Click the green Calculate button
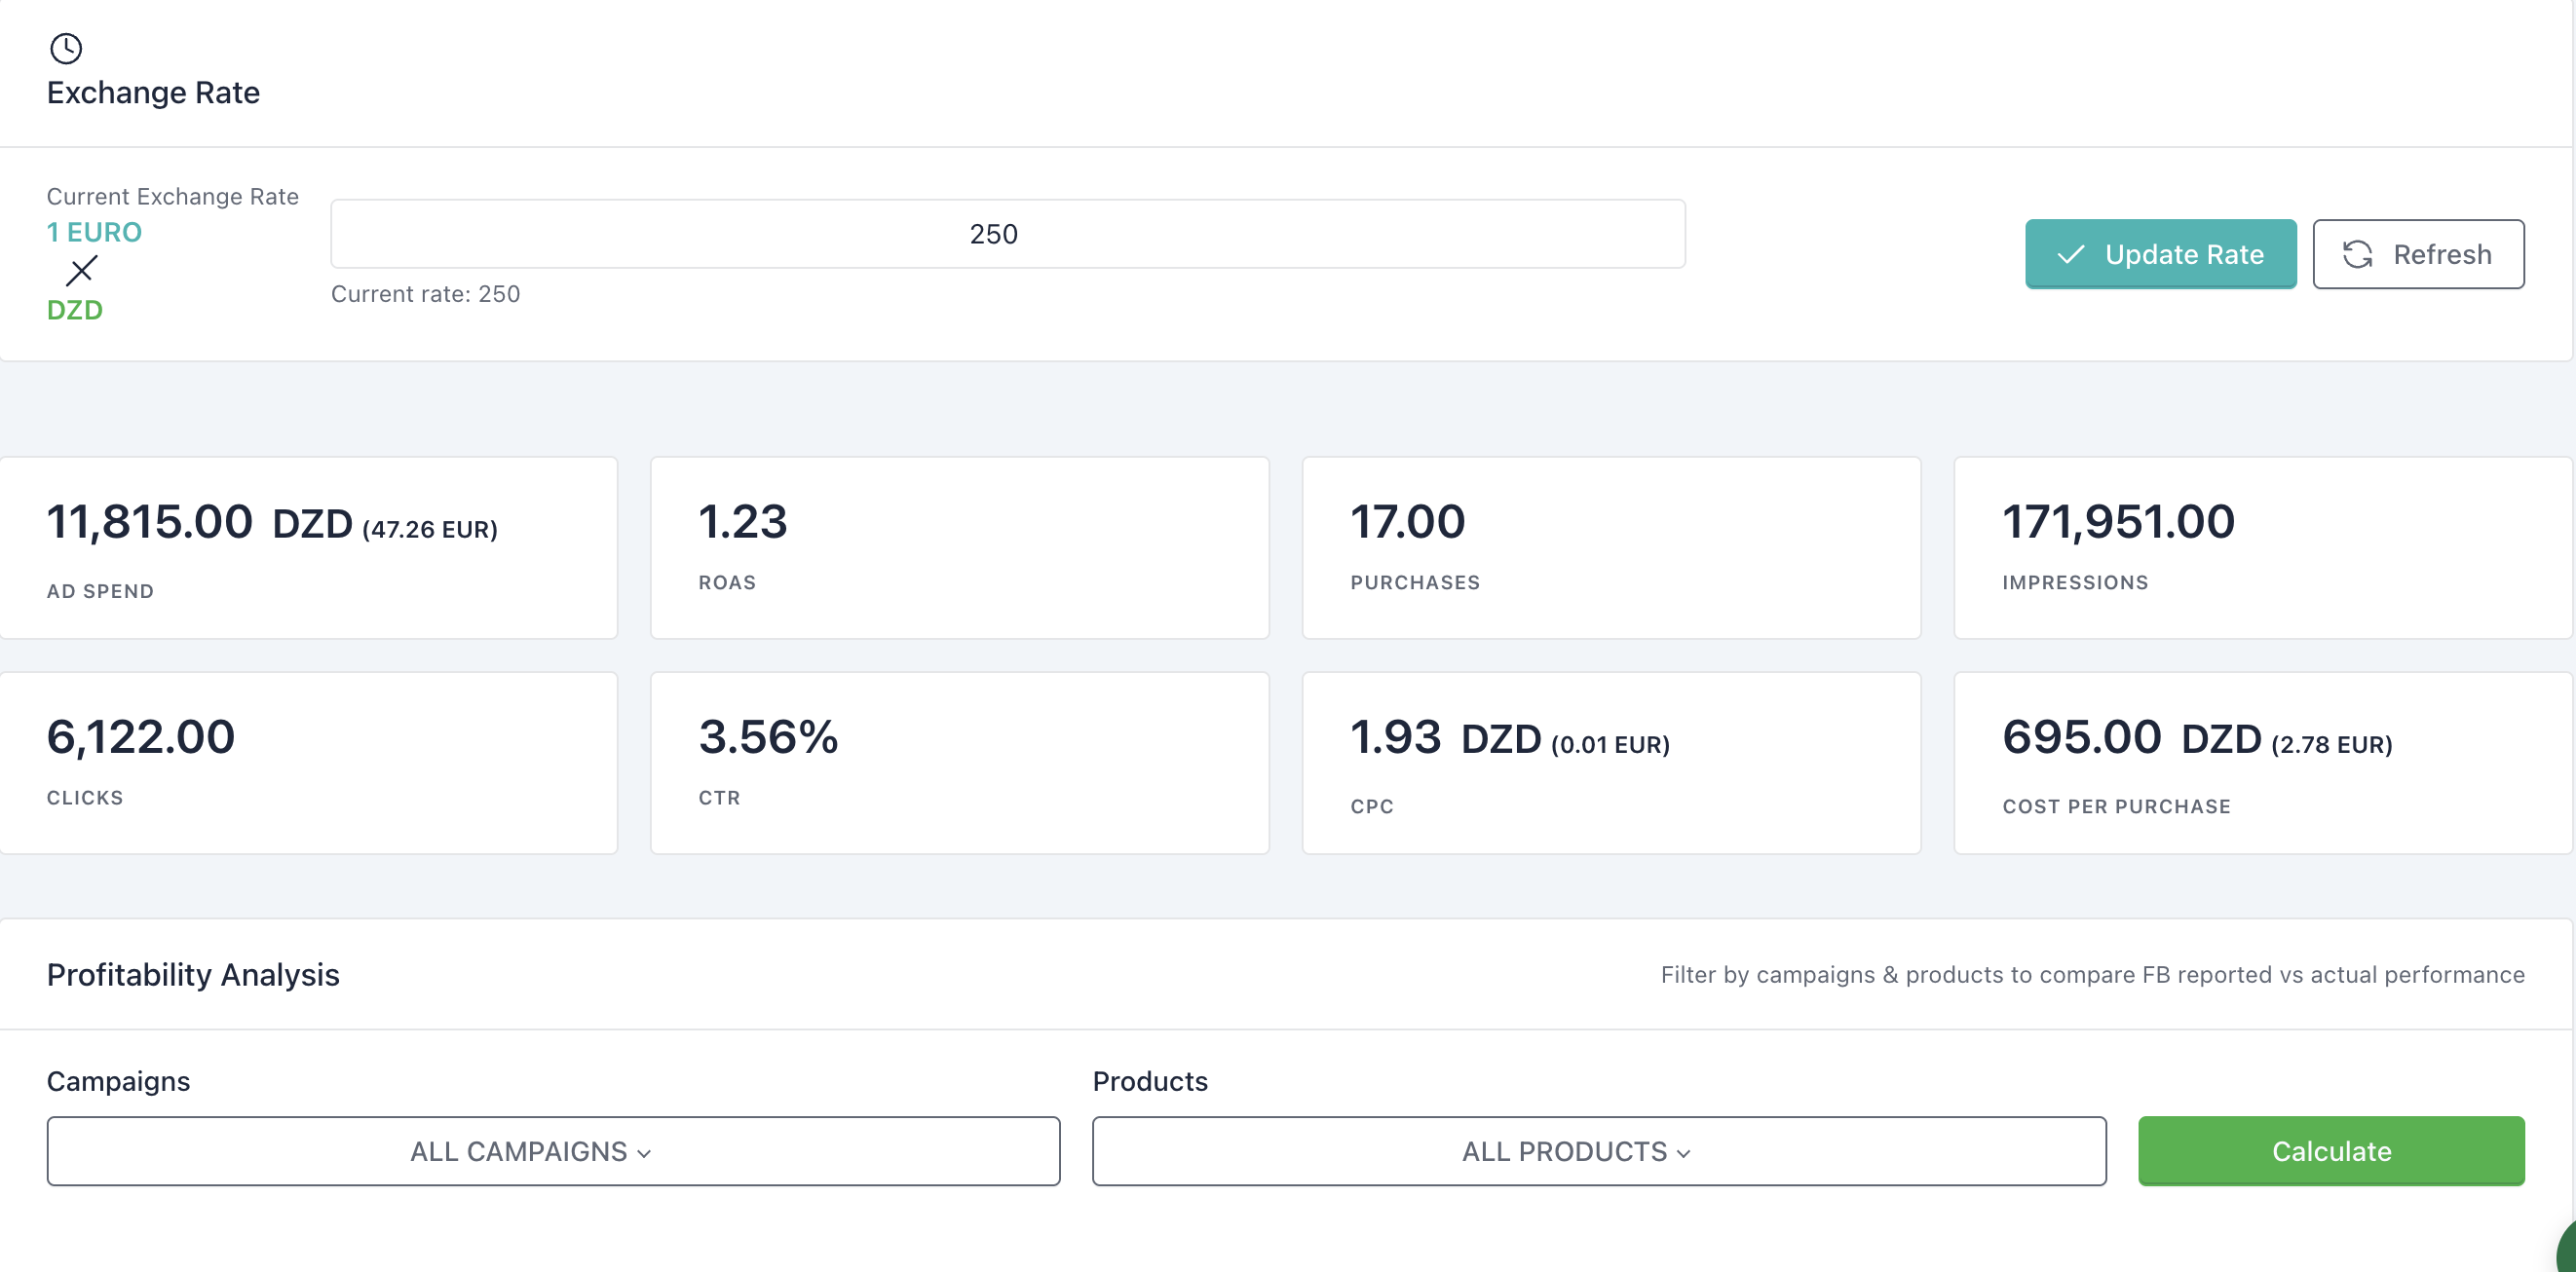 (x=2331, y=1151)
